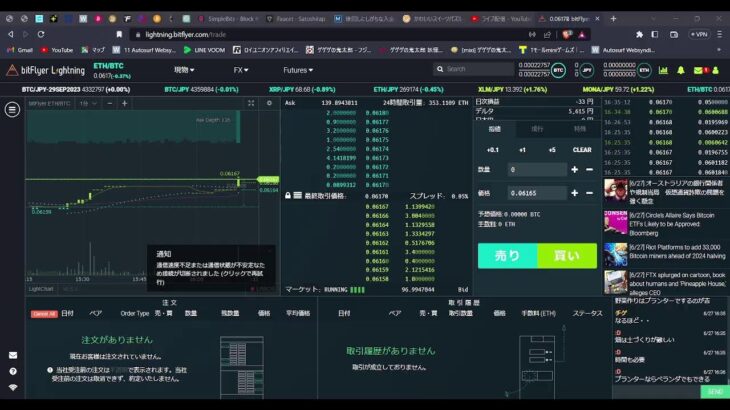The width and height of the screenshot is (730, 410).
Task: Expand the 現物 dropdown menu
Action: 184,70
